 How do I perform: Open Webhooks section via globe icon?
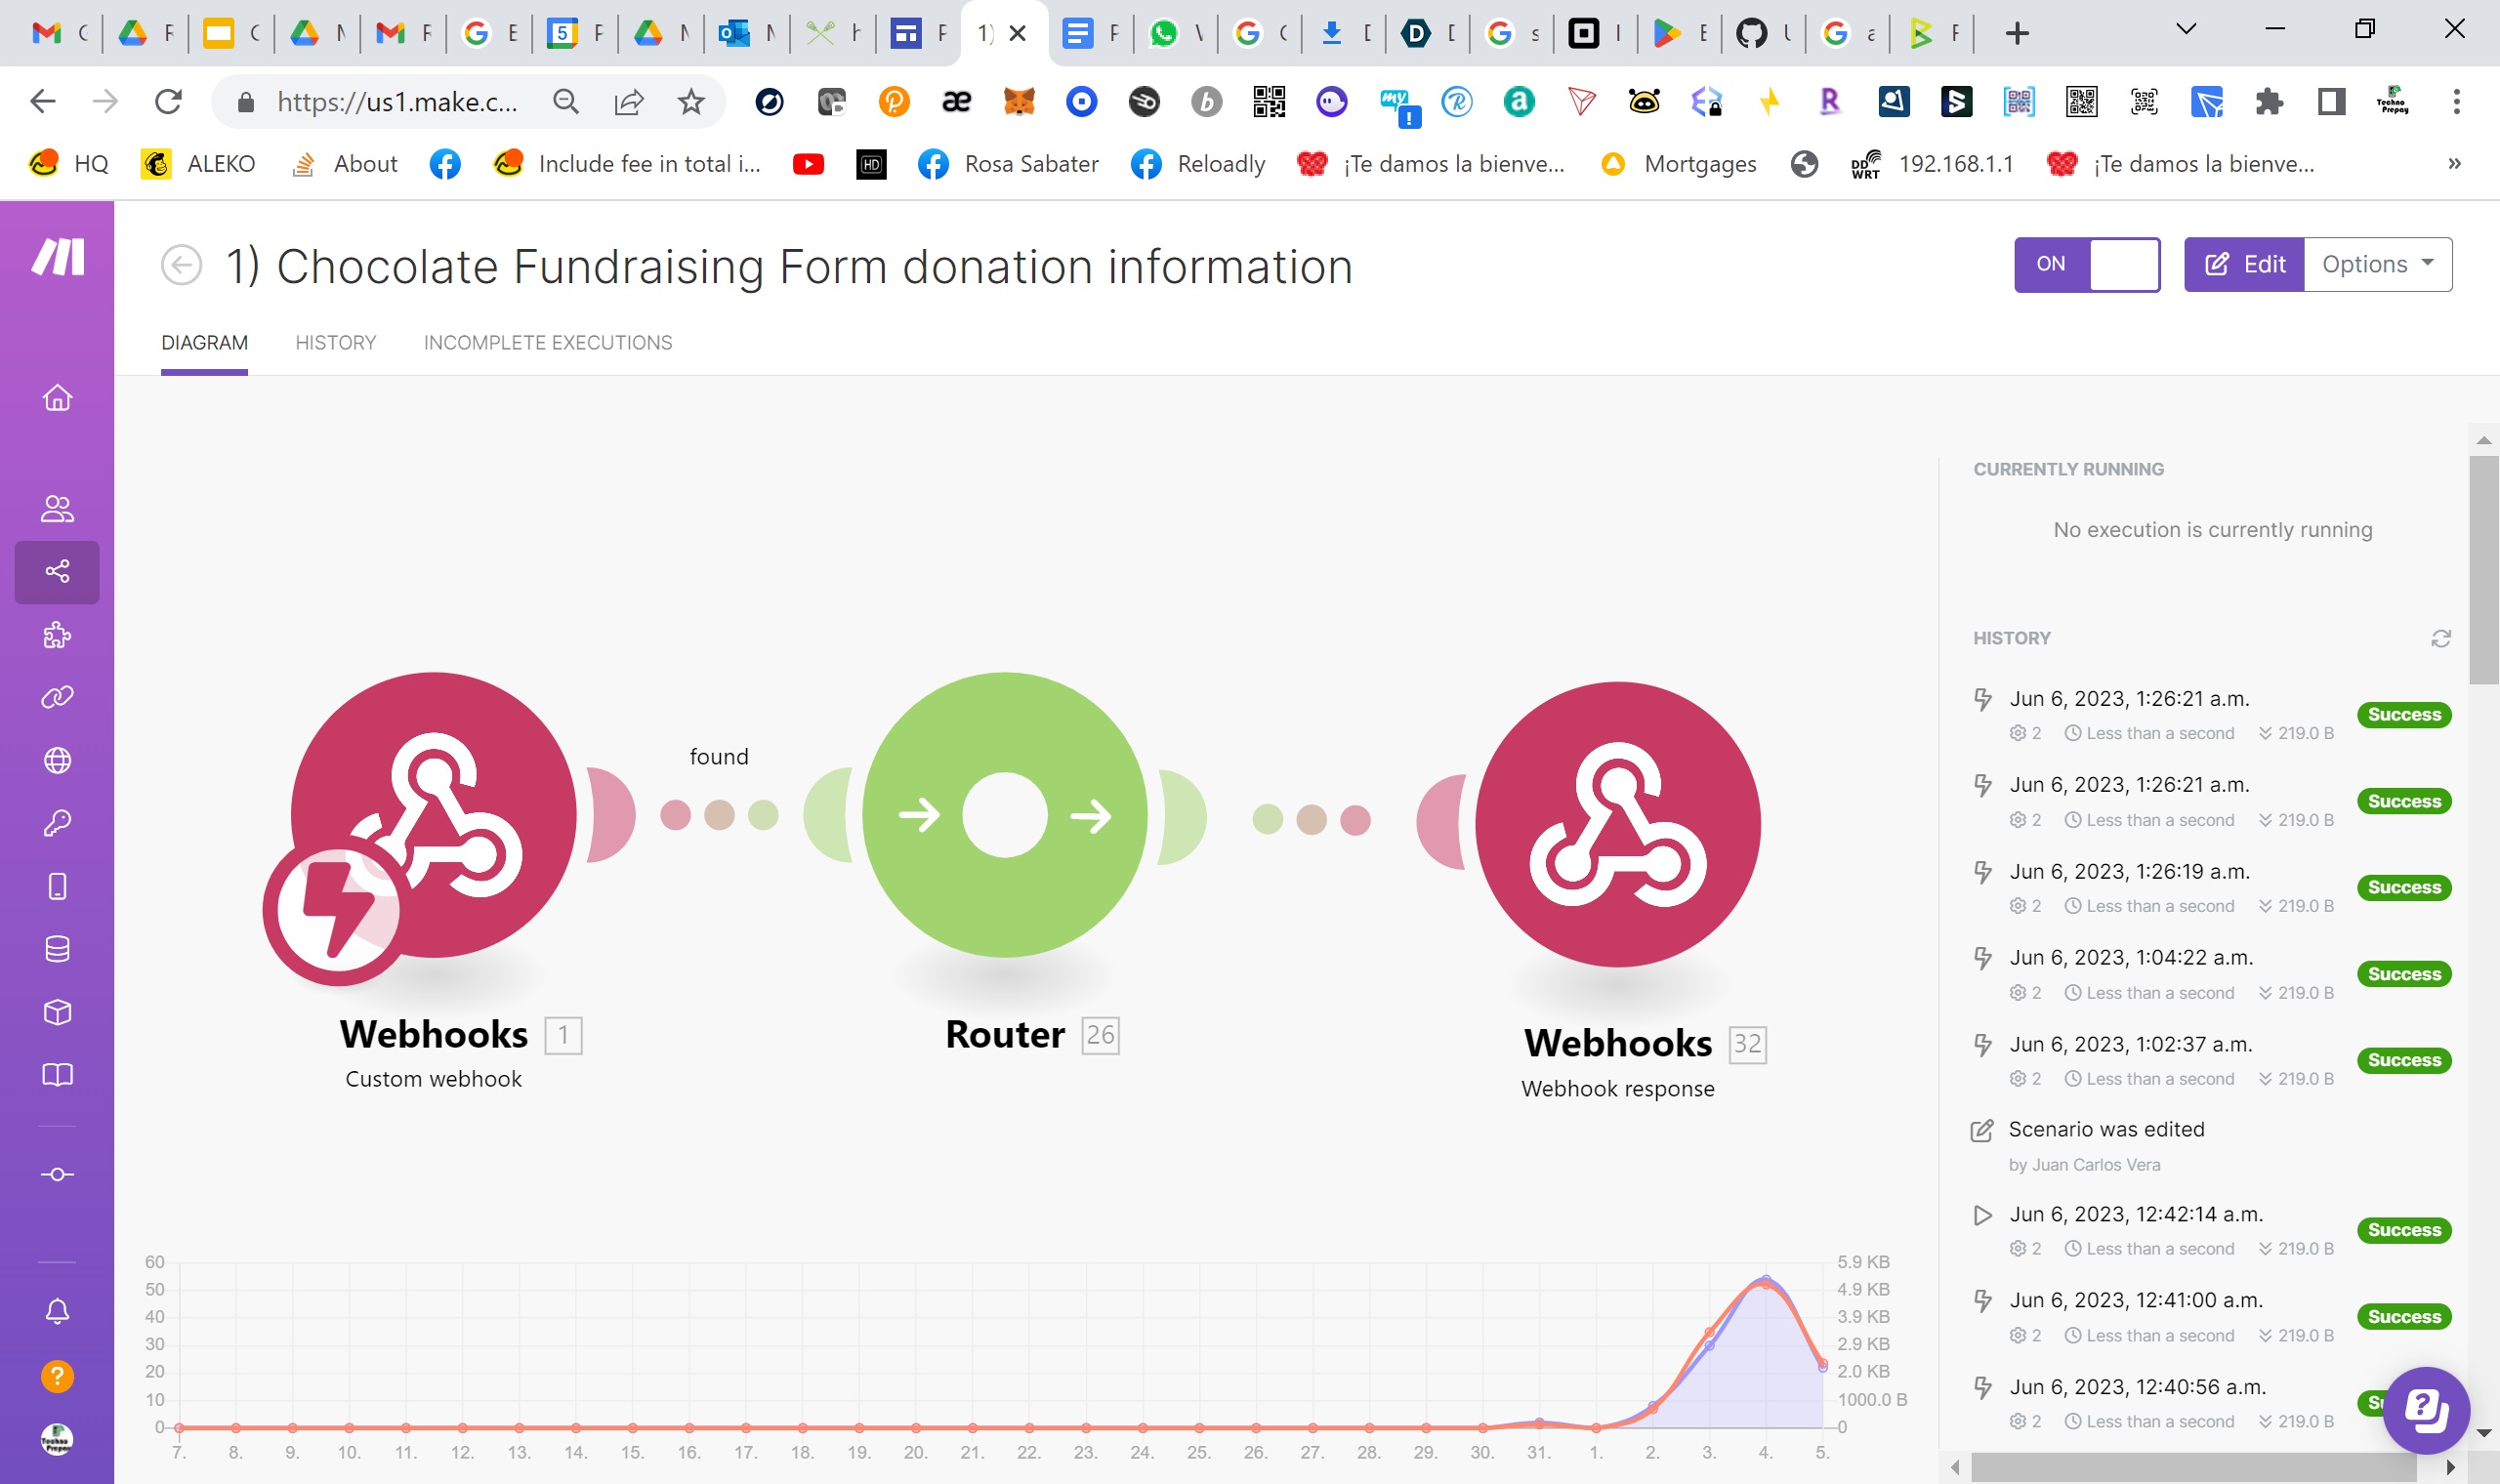(x=57, y=760)
